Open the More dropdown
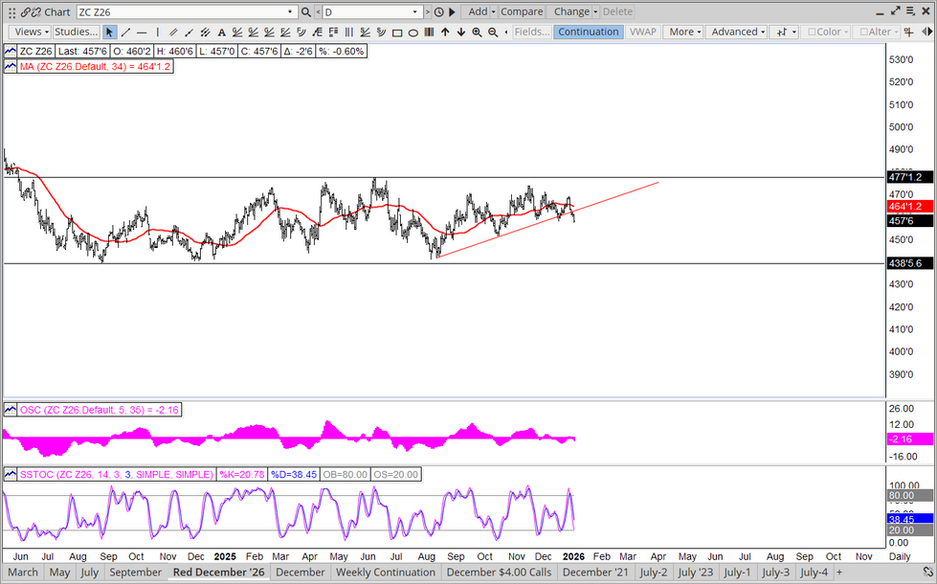 685,32
